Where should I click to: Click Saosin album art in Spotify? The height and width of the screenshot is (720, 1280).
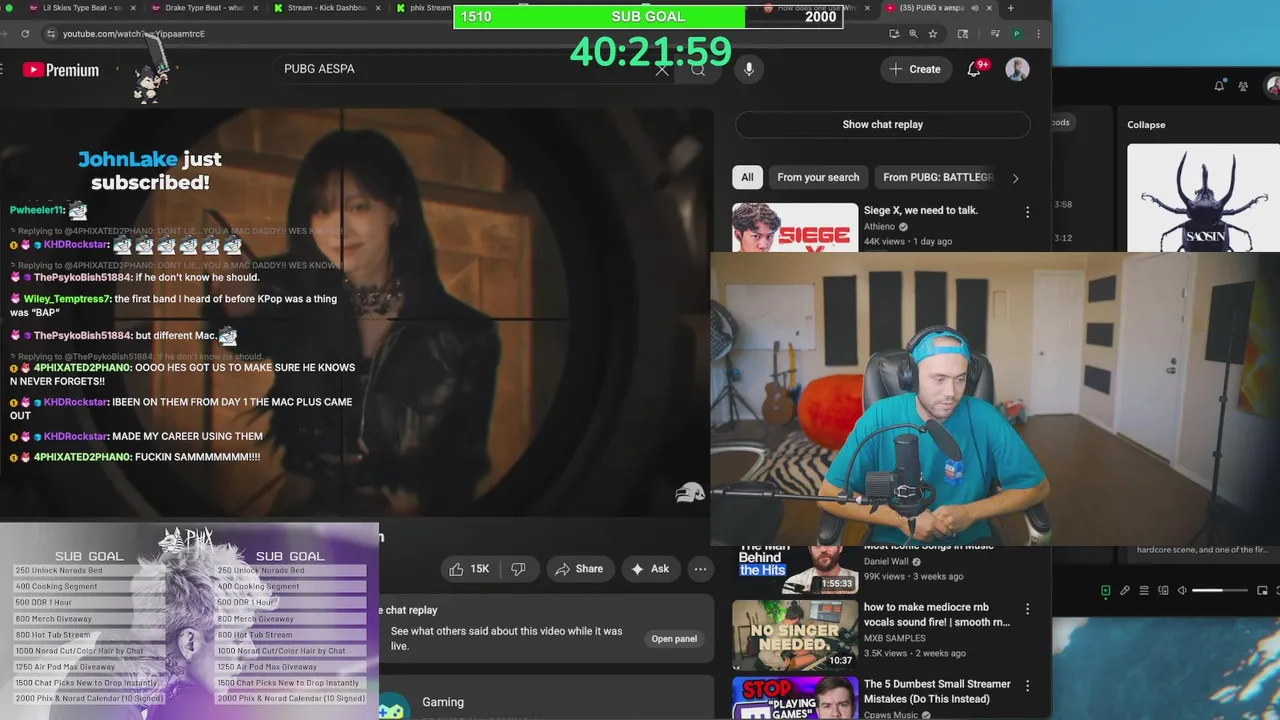(x=1203, y=198)
